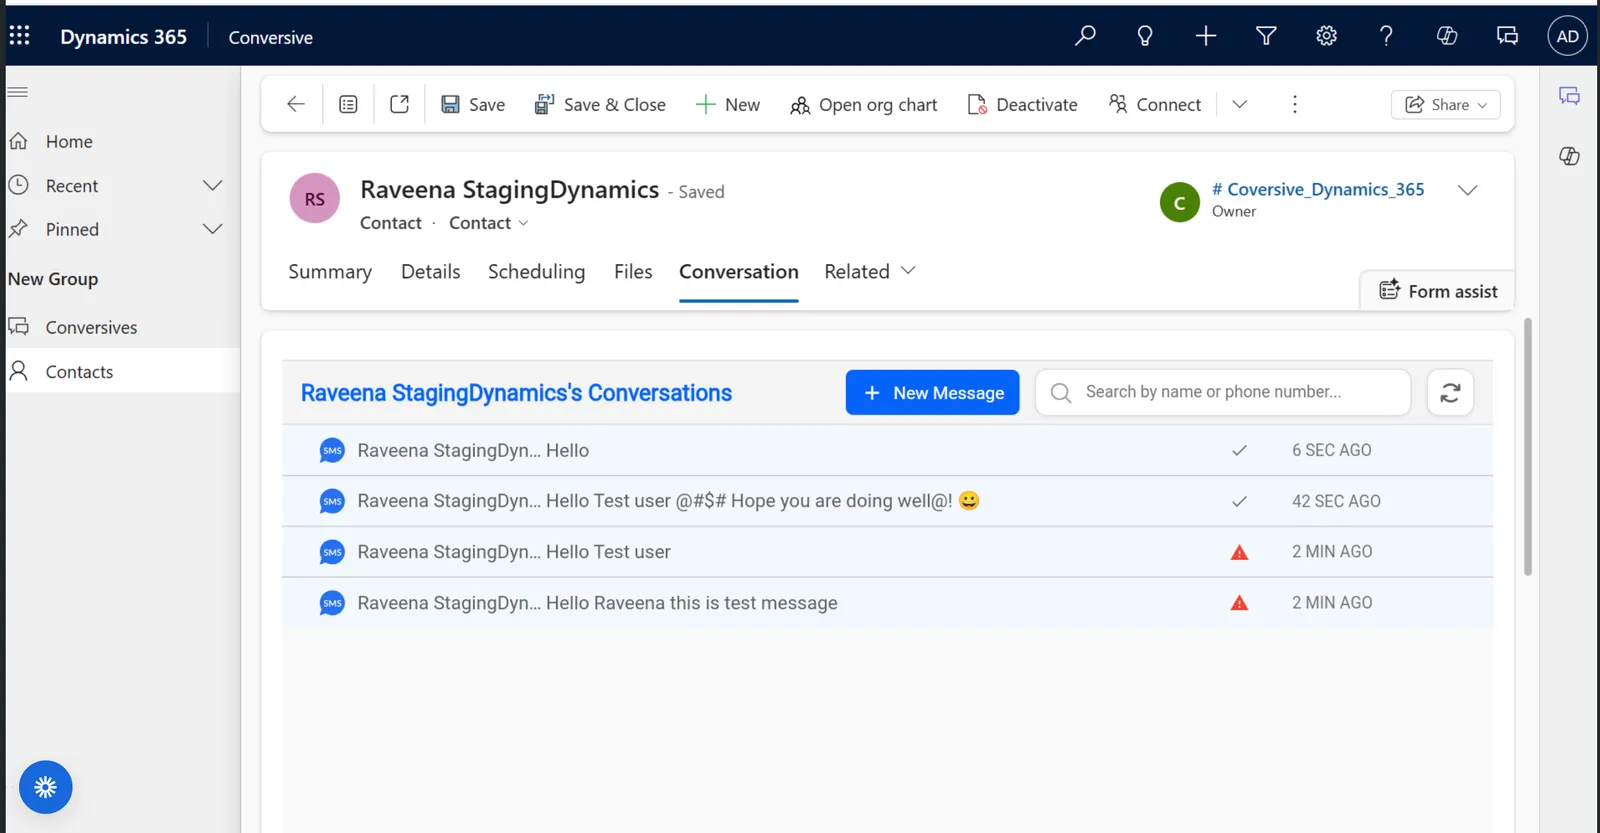The width and height of the screenshot is (1600, 833).
Task: Open the Scheduling tab
Action: pos(536,272)
